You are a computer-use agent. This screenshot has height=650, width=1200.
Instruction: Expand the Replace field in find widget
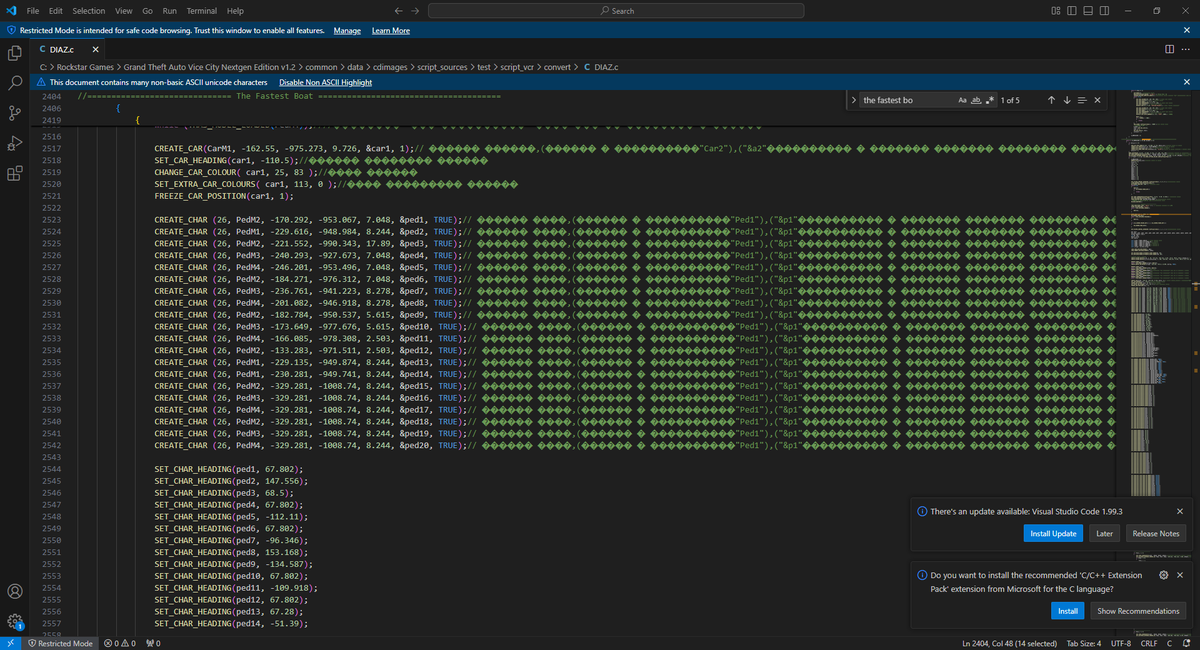(x=852, y=100)
